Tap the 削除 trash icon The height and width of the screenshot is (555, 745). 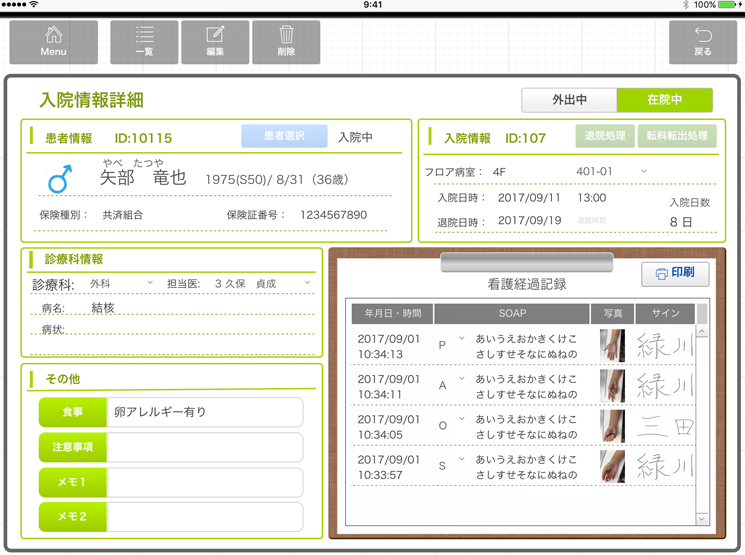tap(286, 42)
